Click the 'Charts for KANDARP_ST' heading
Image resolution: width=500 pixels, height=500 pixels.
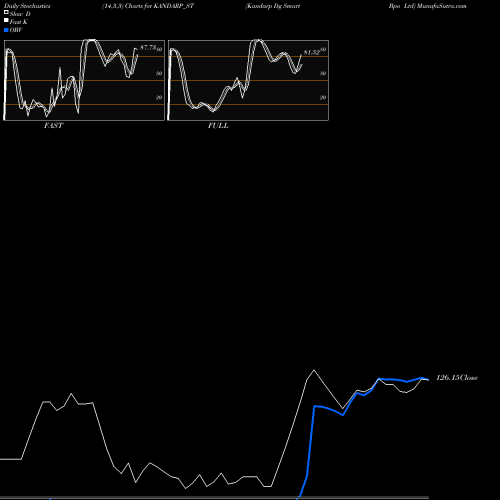pos(159,6)
